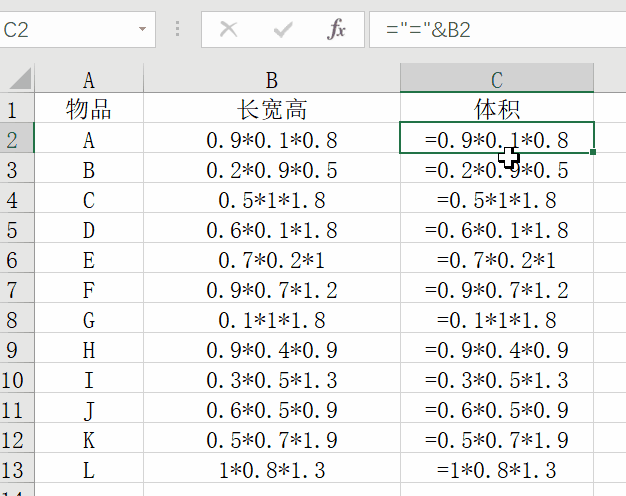Viewport: 626px width, 496px height.
Task: Select row 4 header
Action: click(17, 198)
